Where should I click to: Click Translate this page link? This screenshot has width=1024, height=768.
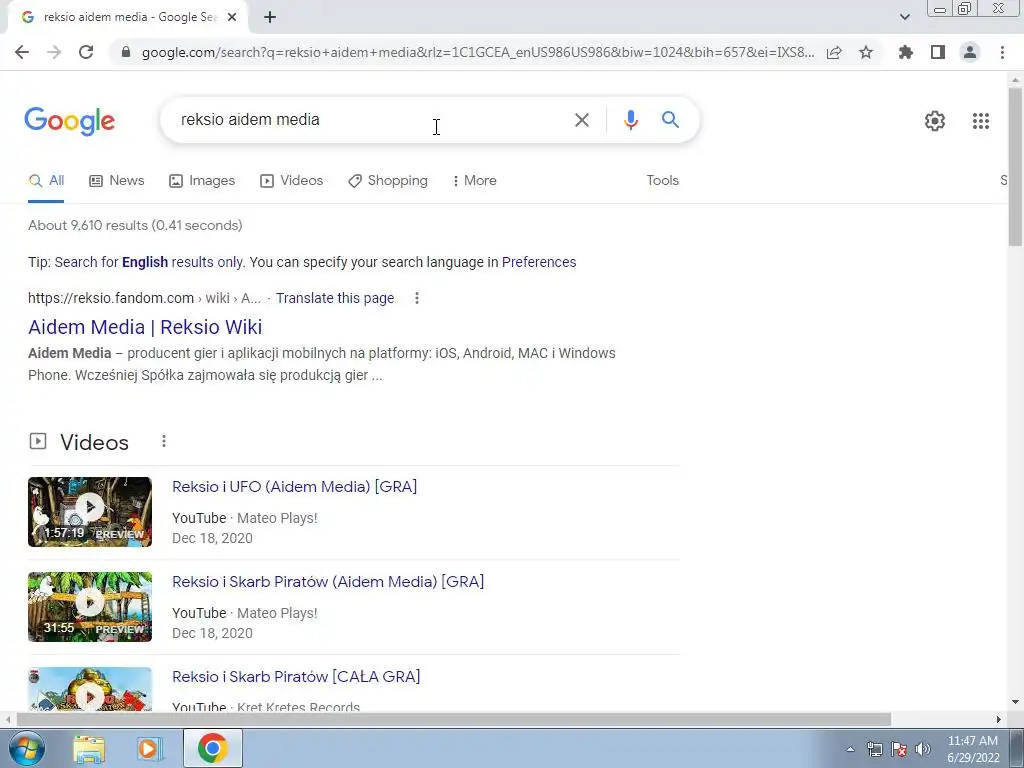pos(334,298)
